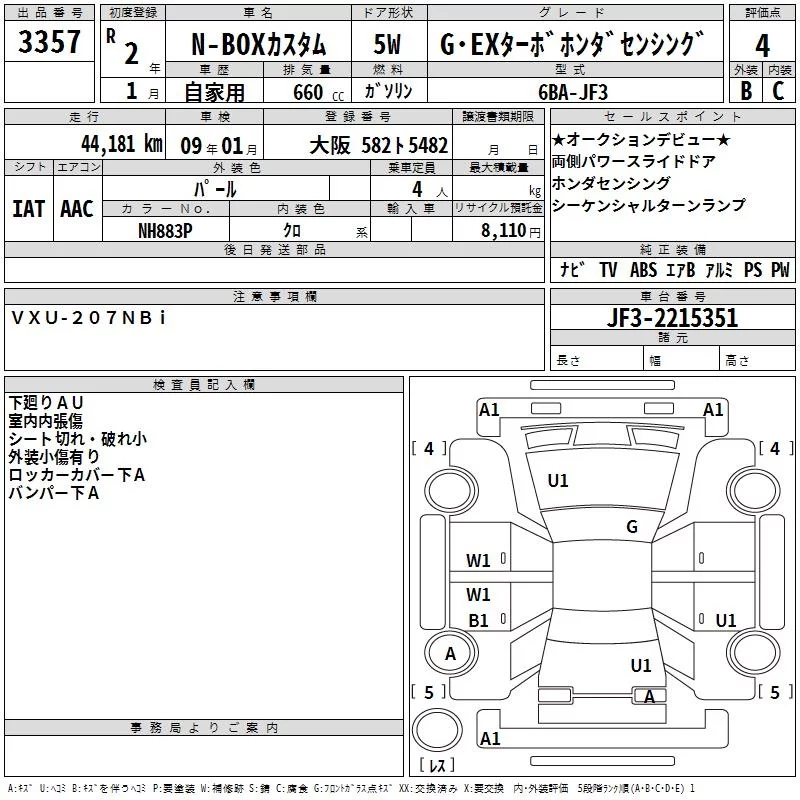
Task: Select the fuel type ガソリン
Action: (388, 91)
